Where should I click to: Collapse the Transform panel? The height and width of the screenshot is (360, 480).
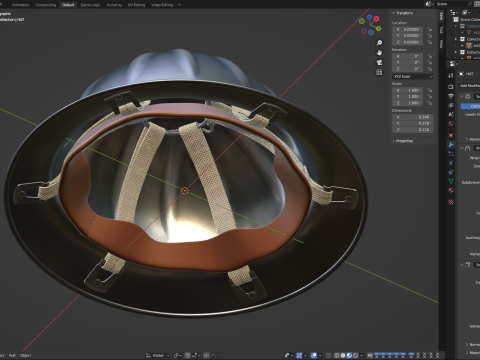(x=403, y=13)
